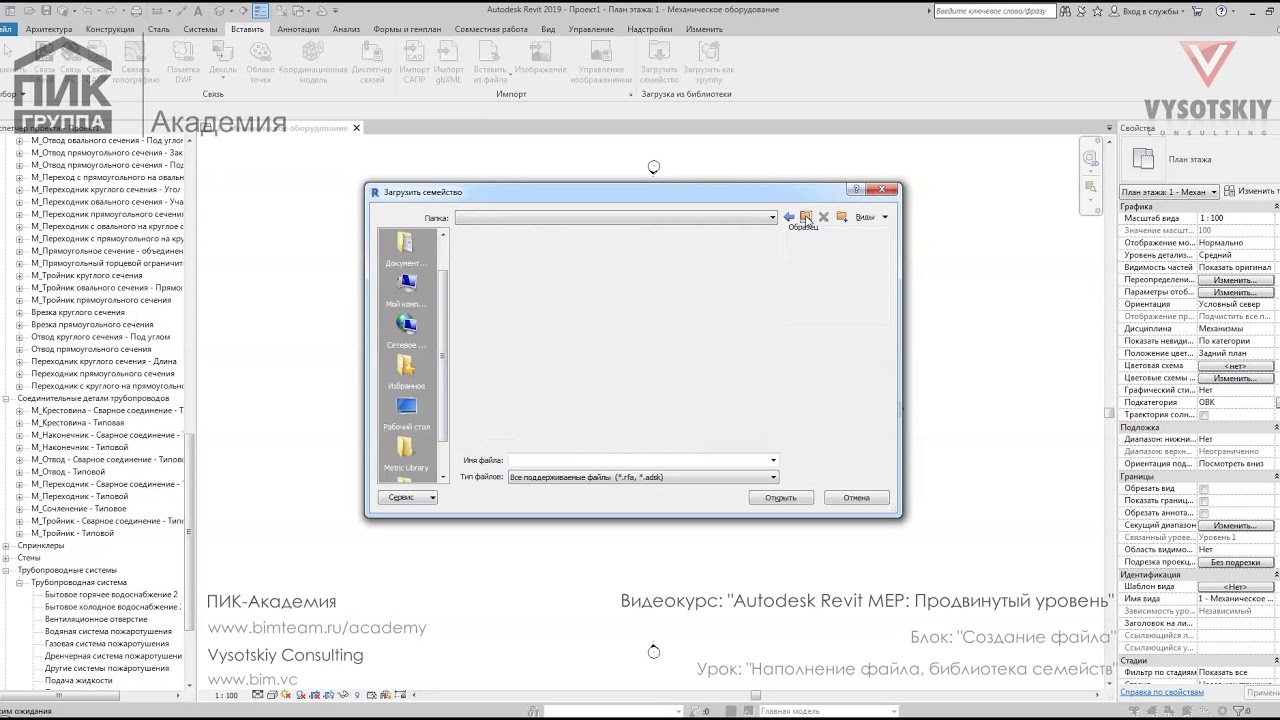The width and height of the screenshot is (1280, 720).
Task: Open the Архитектура ribbon tab
Action: [x=49, y=29]
